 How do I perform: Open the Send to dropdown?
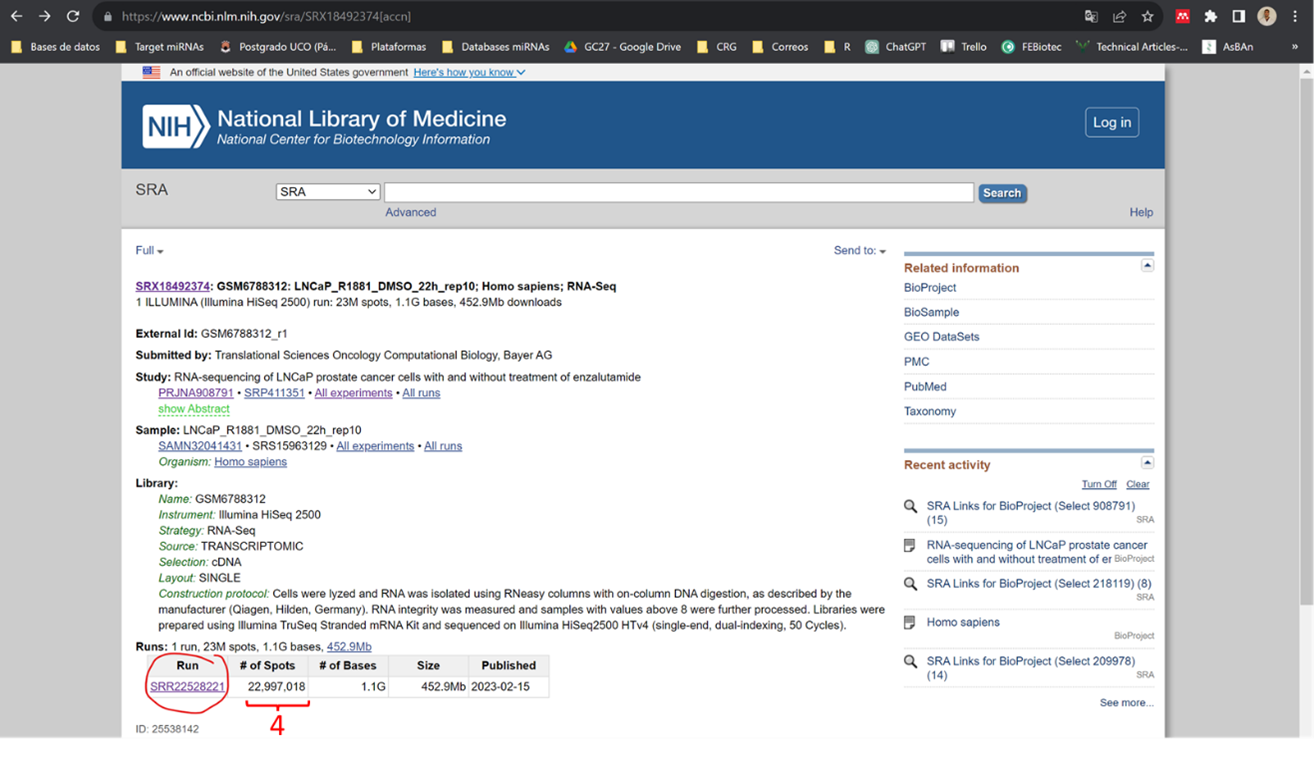click(859, 251)
